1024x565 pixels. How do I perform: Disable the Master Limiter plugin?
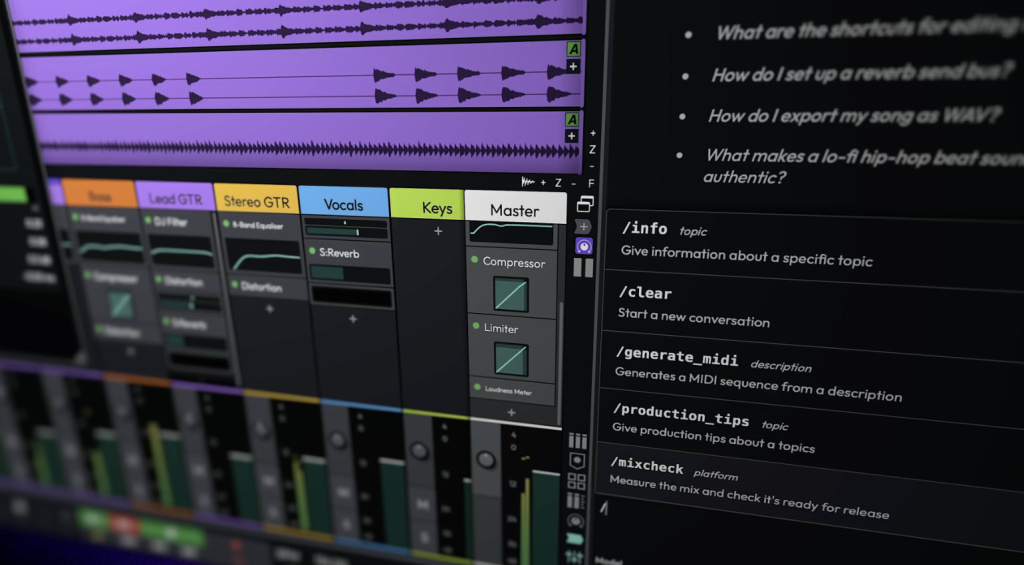coord(476,327)
